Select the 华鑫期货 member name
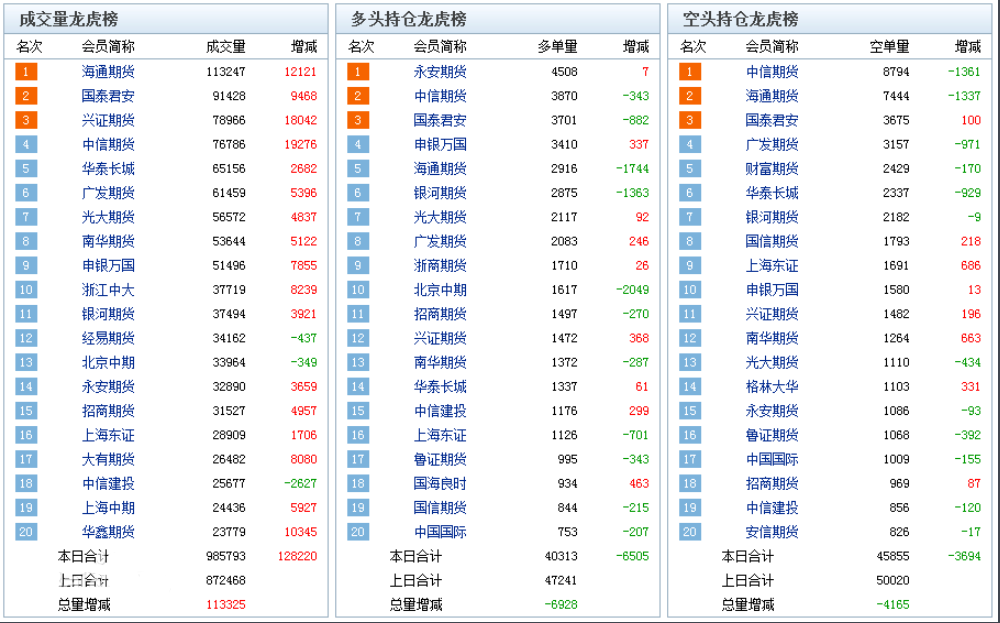 point(108,532)
